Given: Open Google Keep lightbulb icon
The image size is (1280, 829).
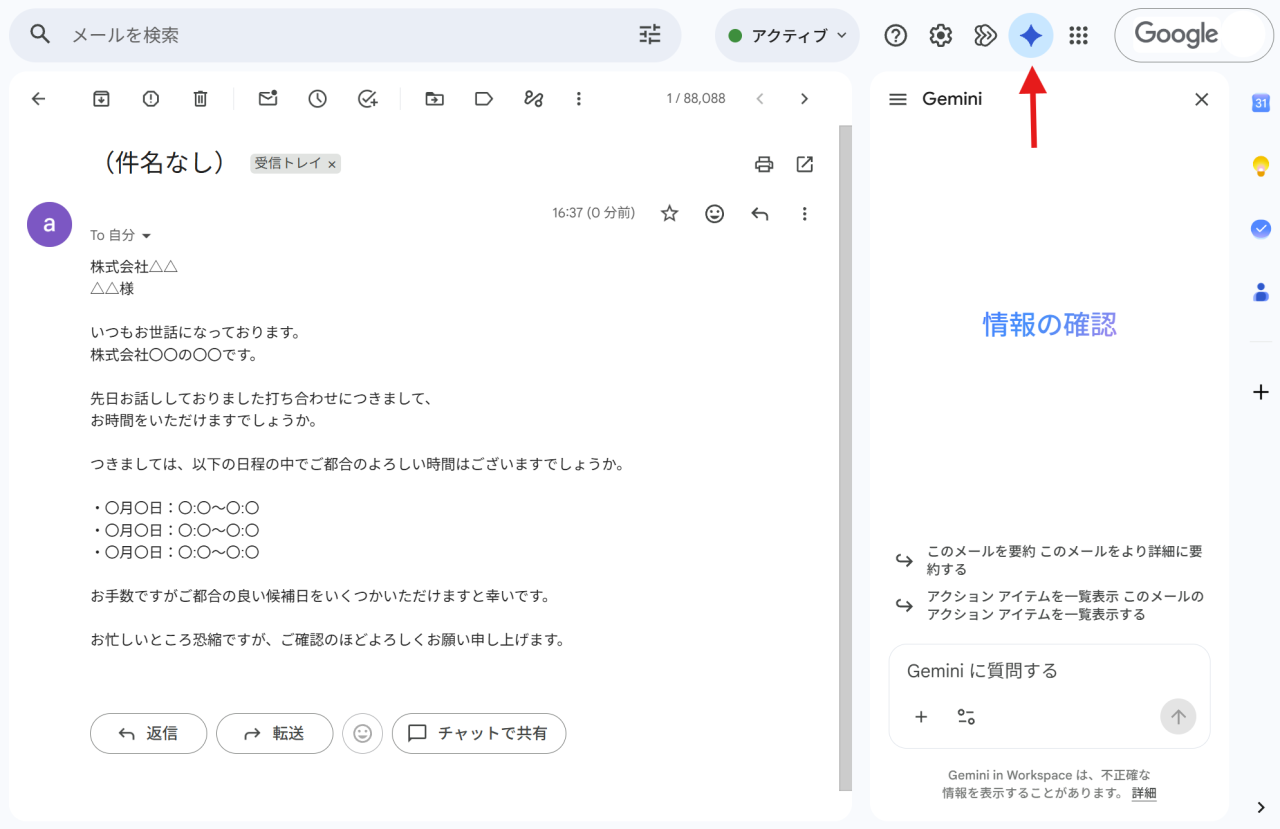Looking at the screenshot, I should 1261,166.
